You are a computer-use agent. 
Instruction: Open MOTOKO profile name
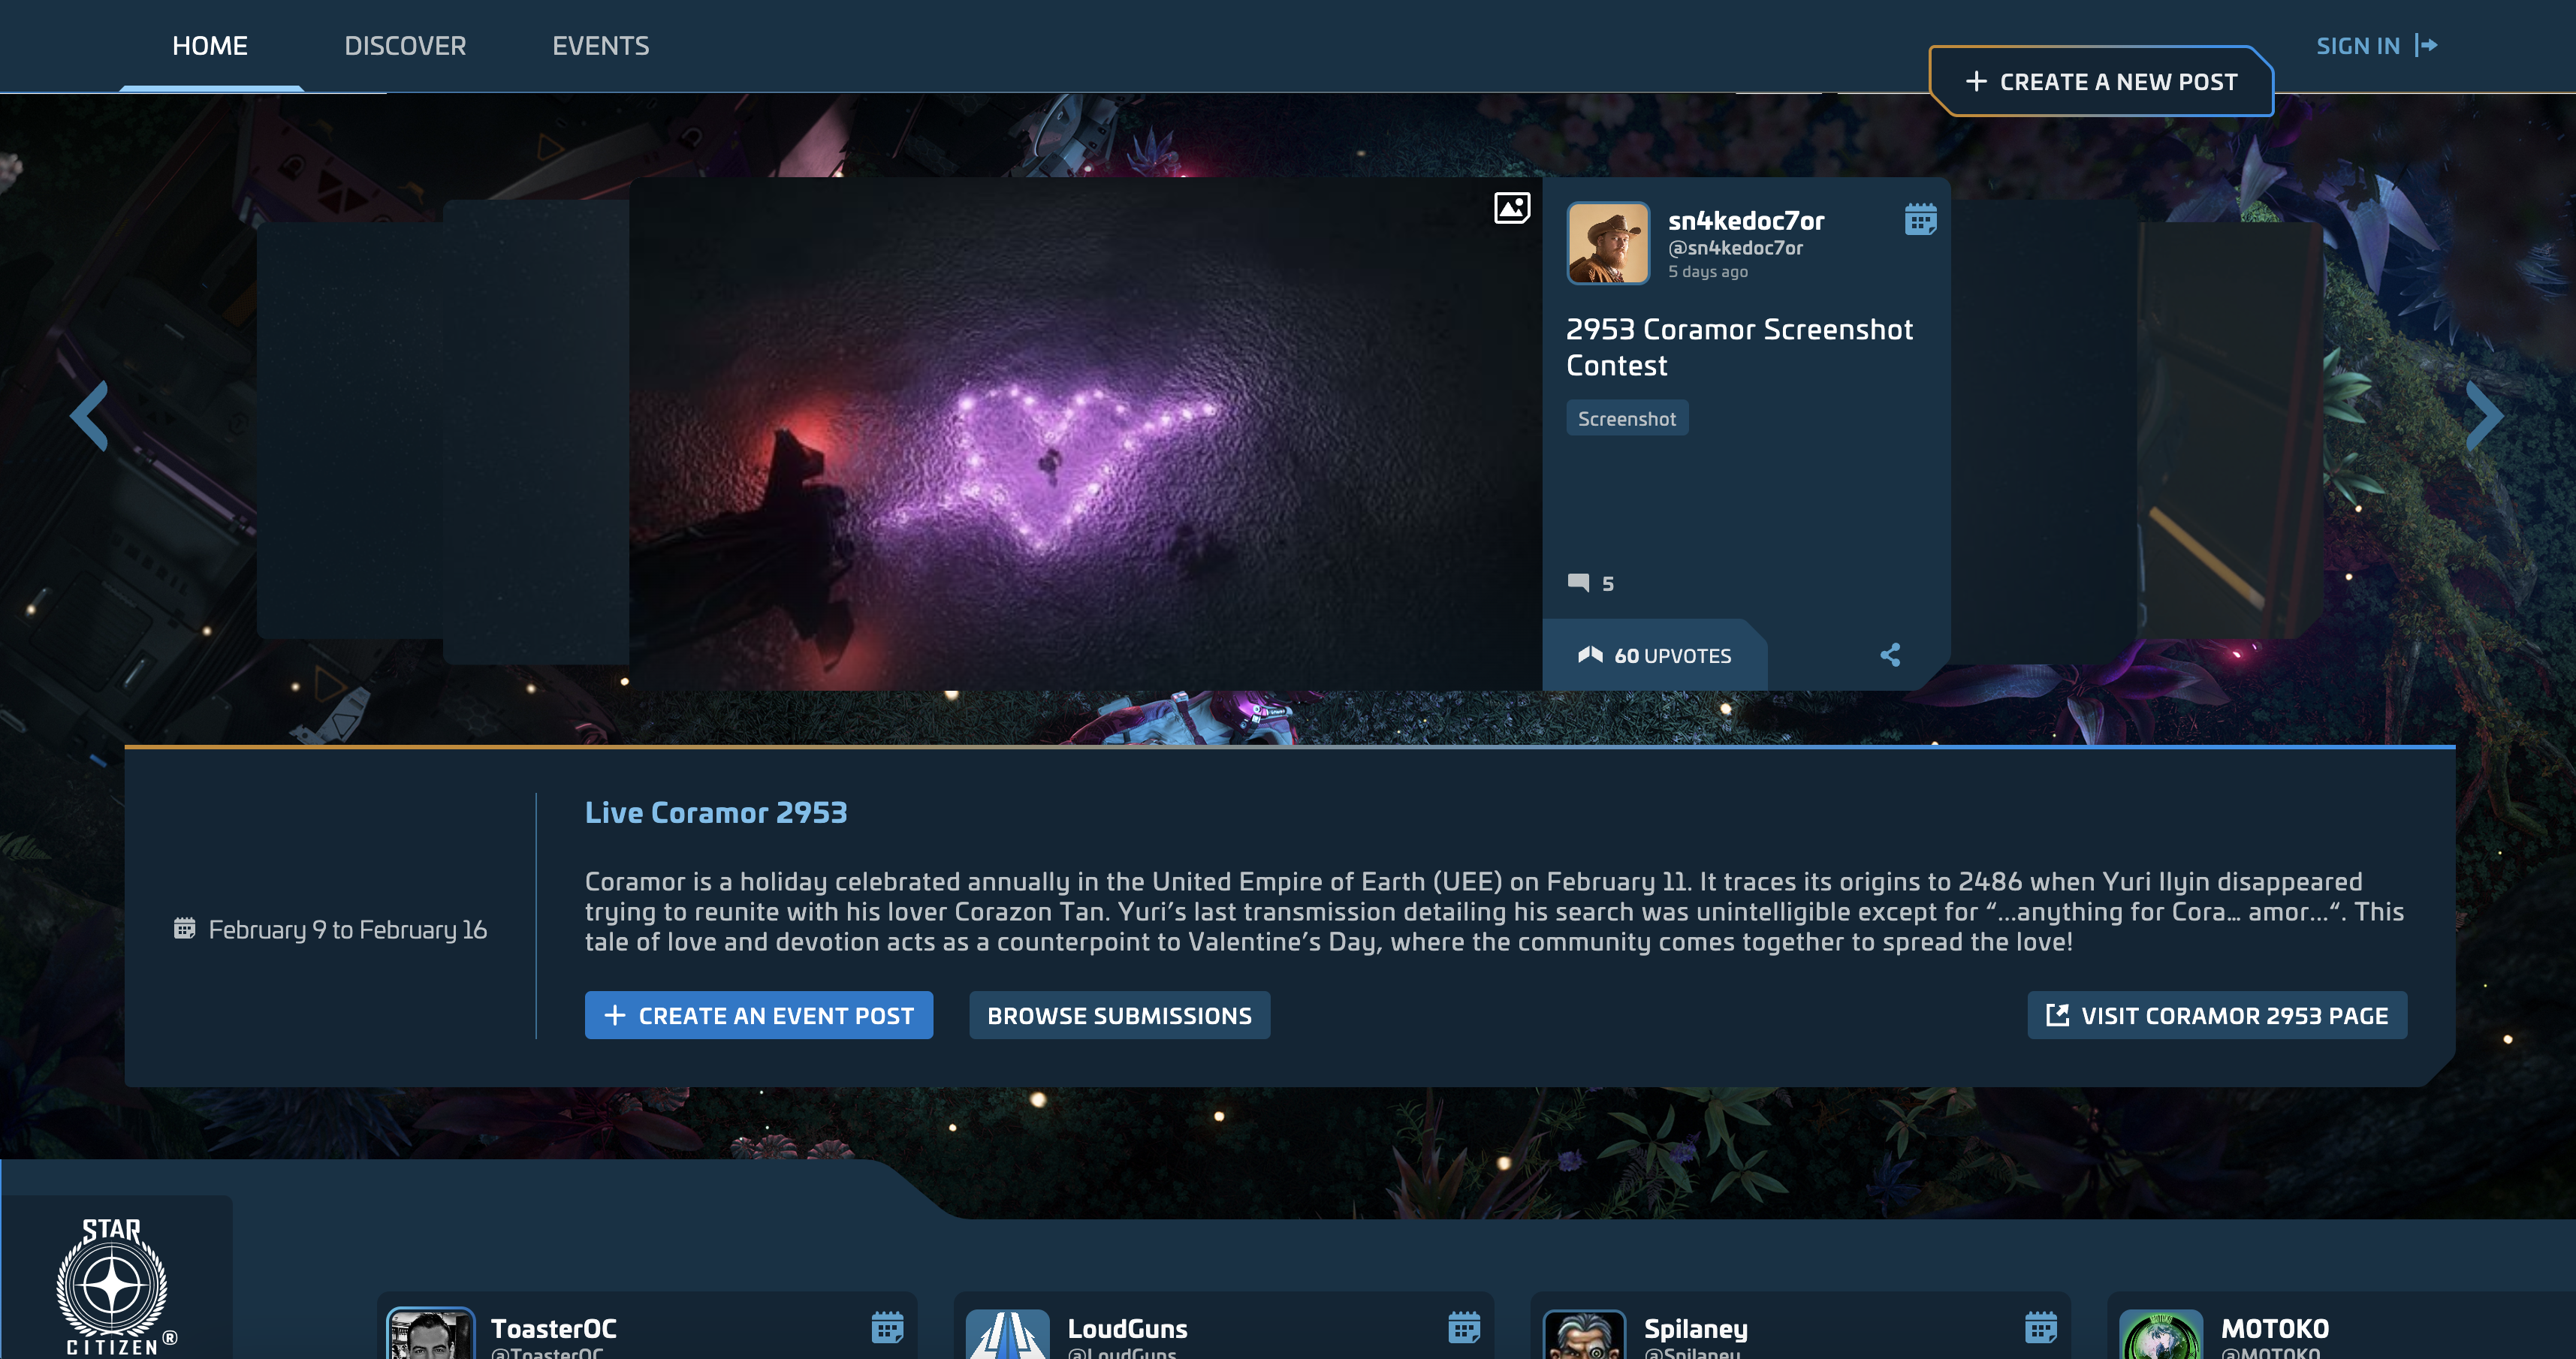(x=2275, y=1329)
